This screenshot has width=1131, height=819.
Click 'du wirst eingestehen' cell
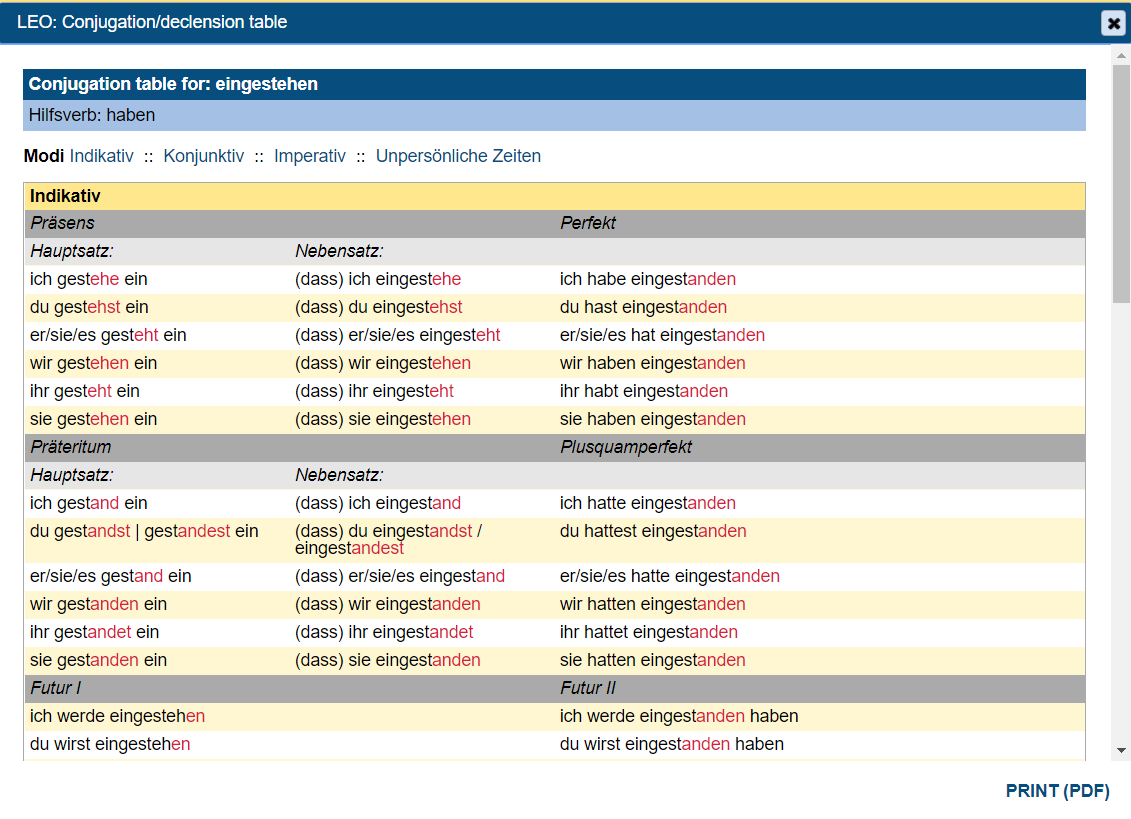(110, 744)
